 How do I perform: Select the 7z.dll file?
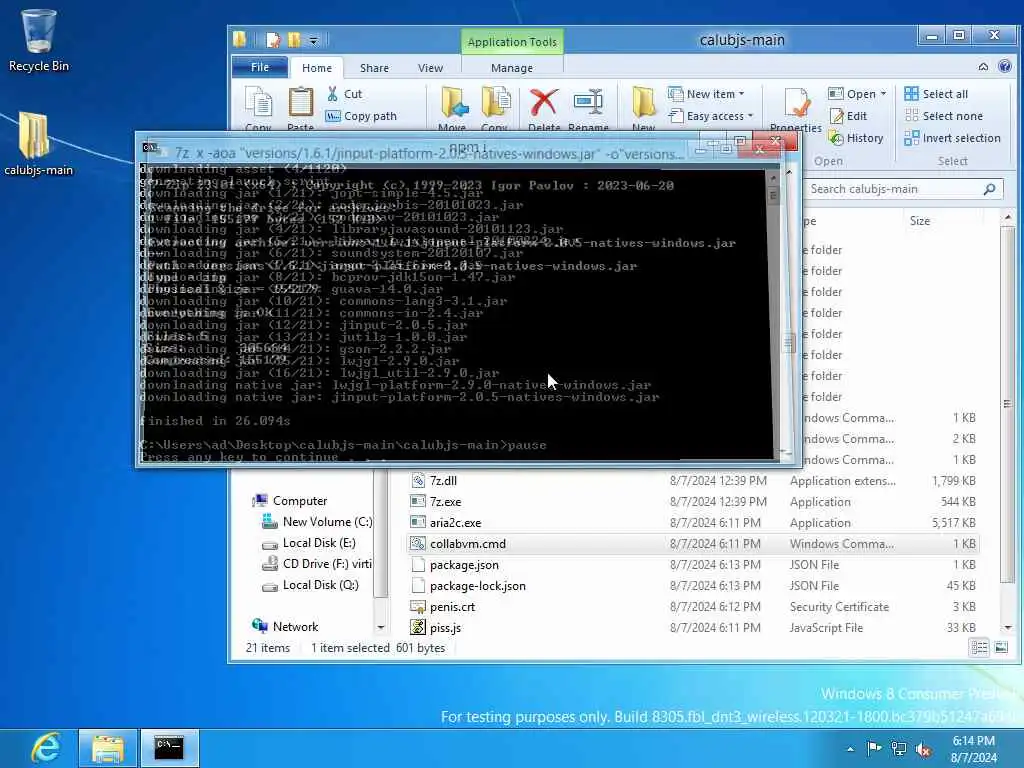coord(692,481)
